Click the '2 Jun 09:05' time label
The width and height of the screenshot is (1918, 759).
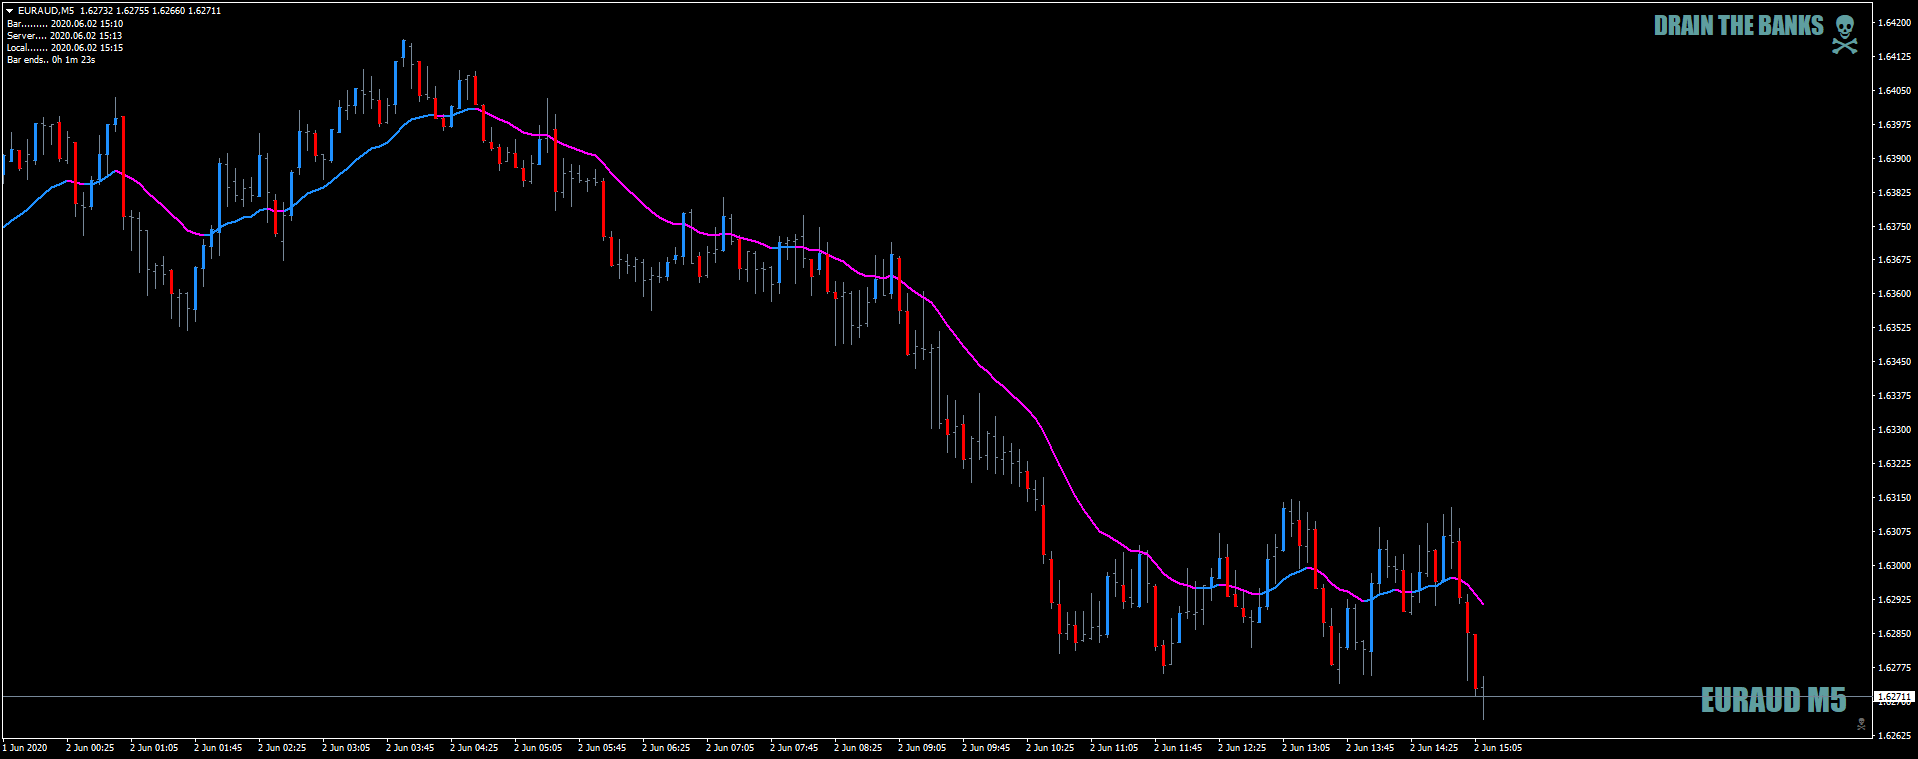(x=922, y=747)
